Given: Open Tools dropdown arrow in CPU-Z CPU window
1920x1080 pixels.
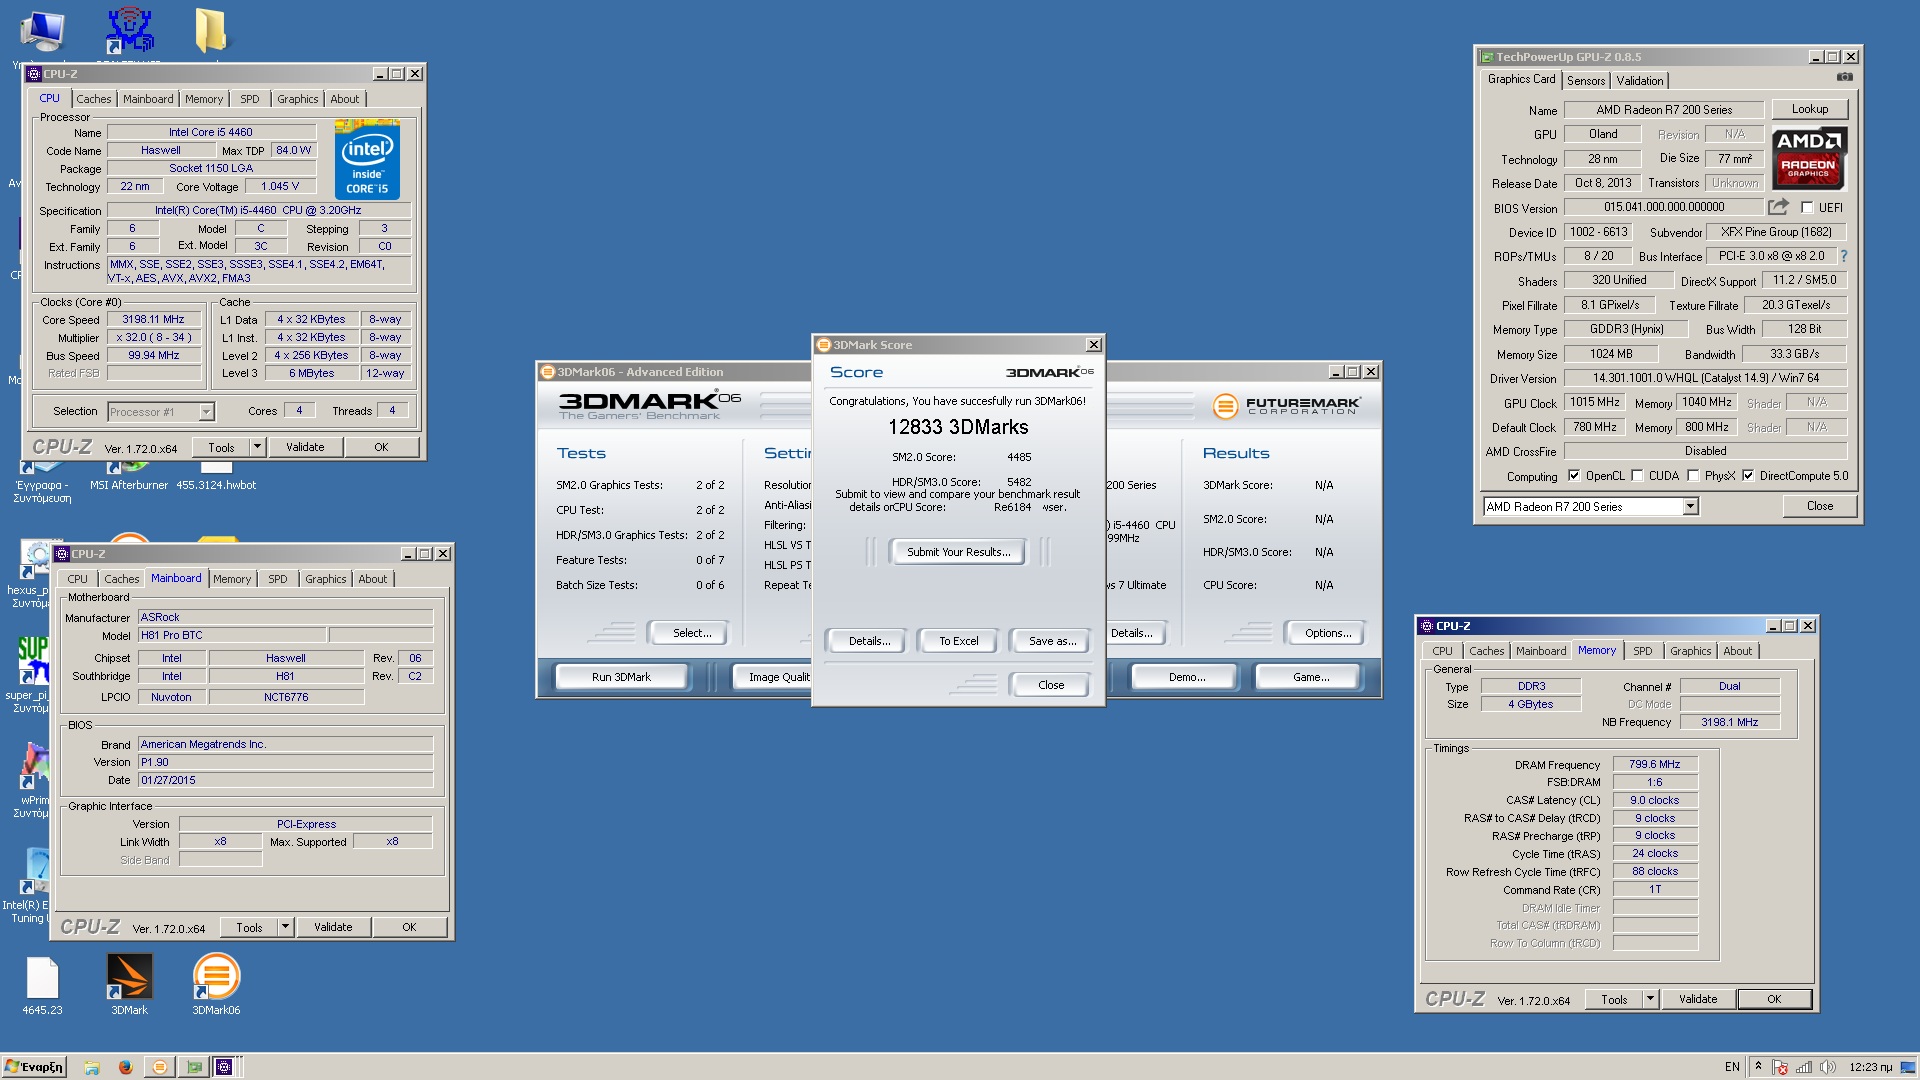Looking at the screenshot, I should coord(258,447).
